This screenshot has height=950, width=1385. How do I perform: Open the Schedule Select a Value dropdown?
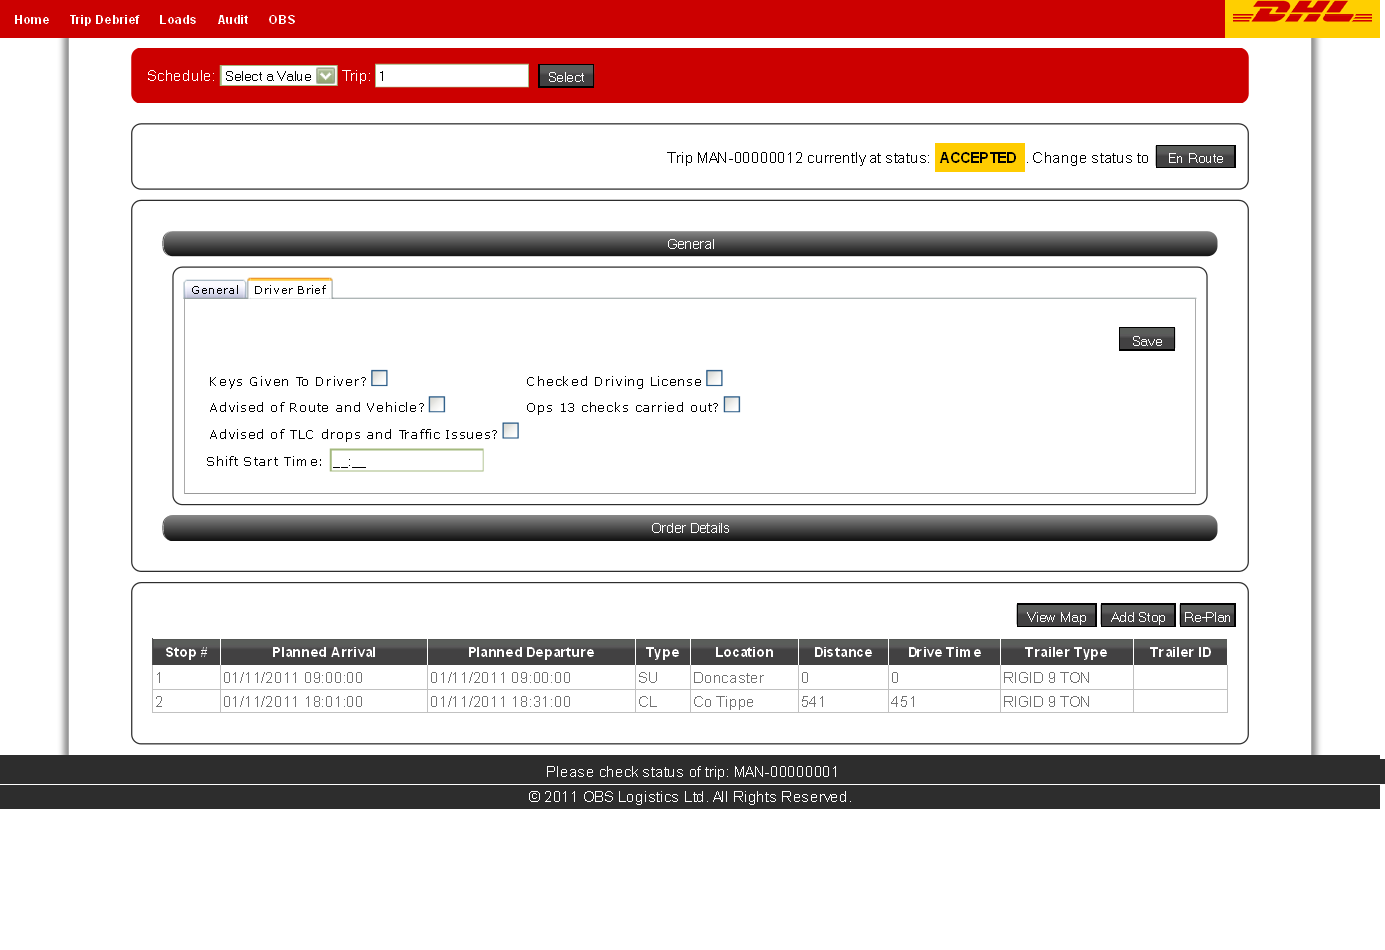click(278, 76)
